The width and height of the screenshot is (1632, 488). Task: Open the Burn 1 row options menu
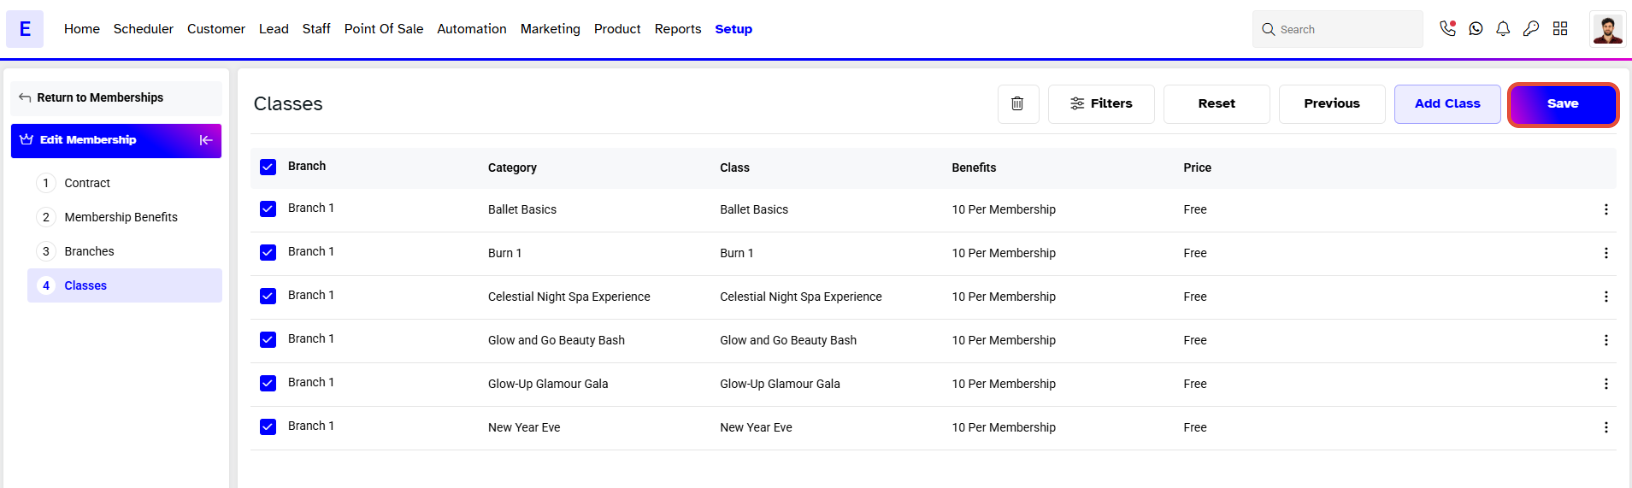pos(1606,253)
